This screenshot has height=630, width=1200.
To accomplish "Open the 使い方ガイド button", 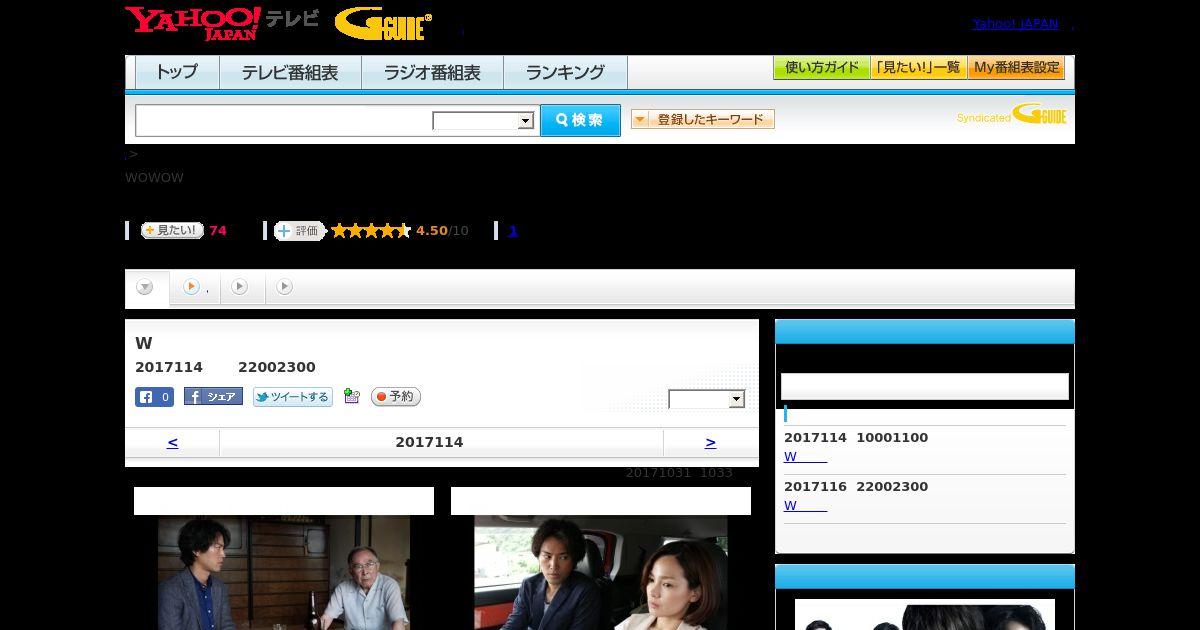I will (822, 67).
